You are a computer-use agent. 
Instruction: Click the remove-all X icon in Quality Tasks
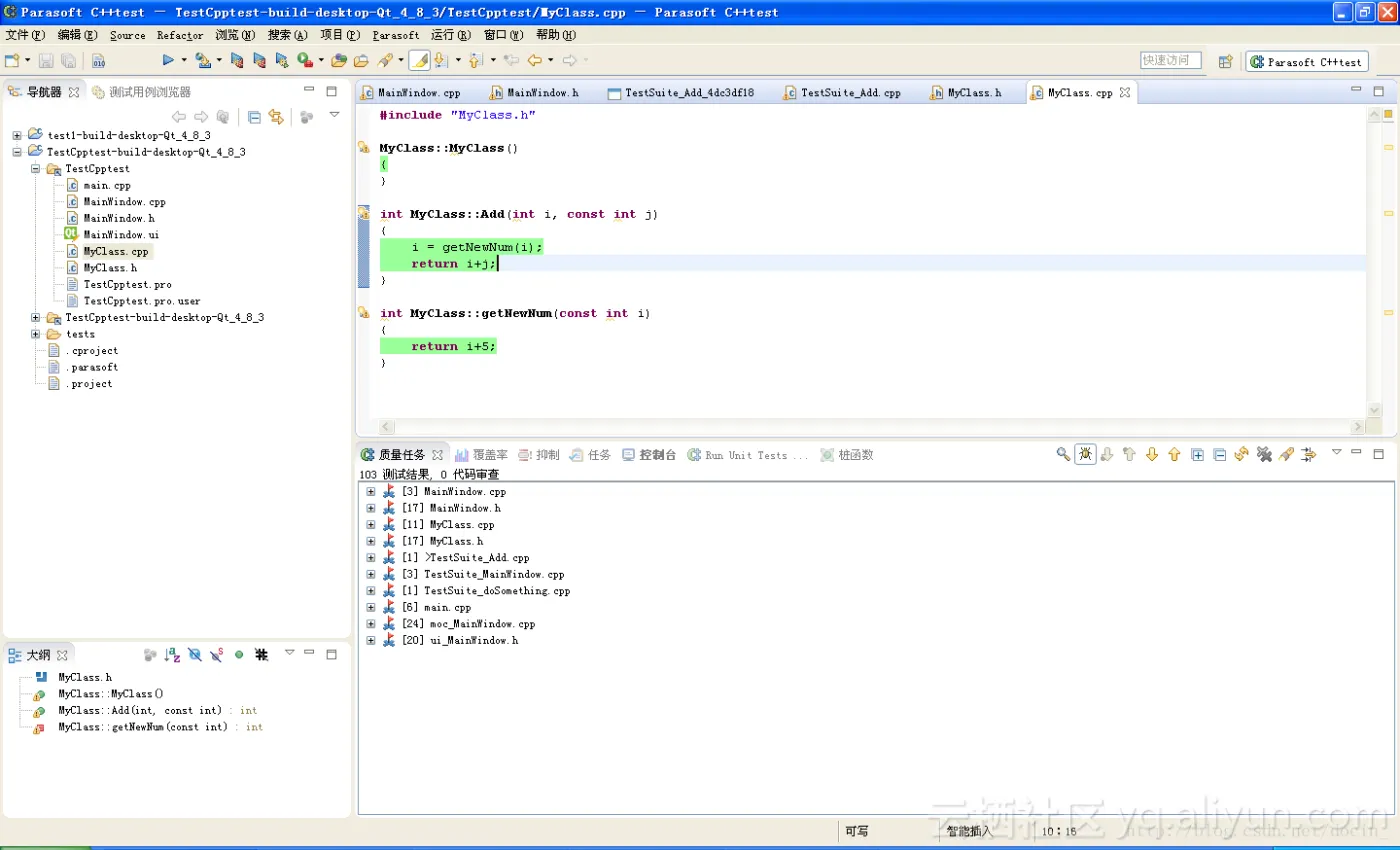[1264, 454]
